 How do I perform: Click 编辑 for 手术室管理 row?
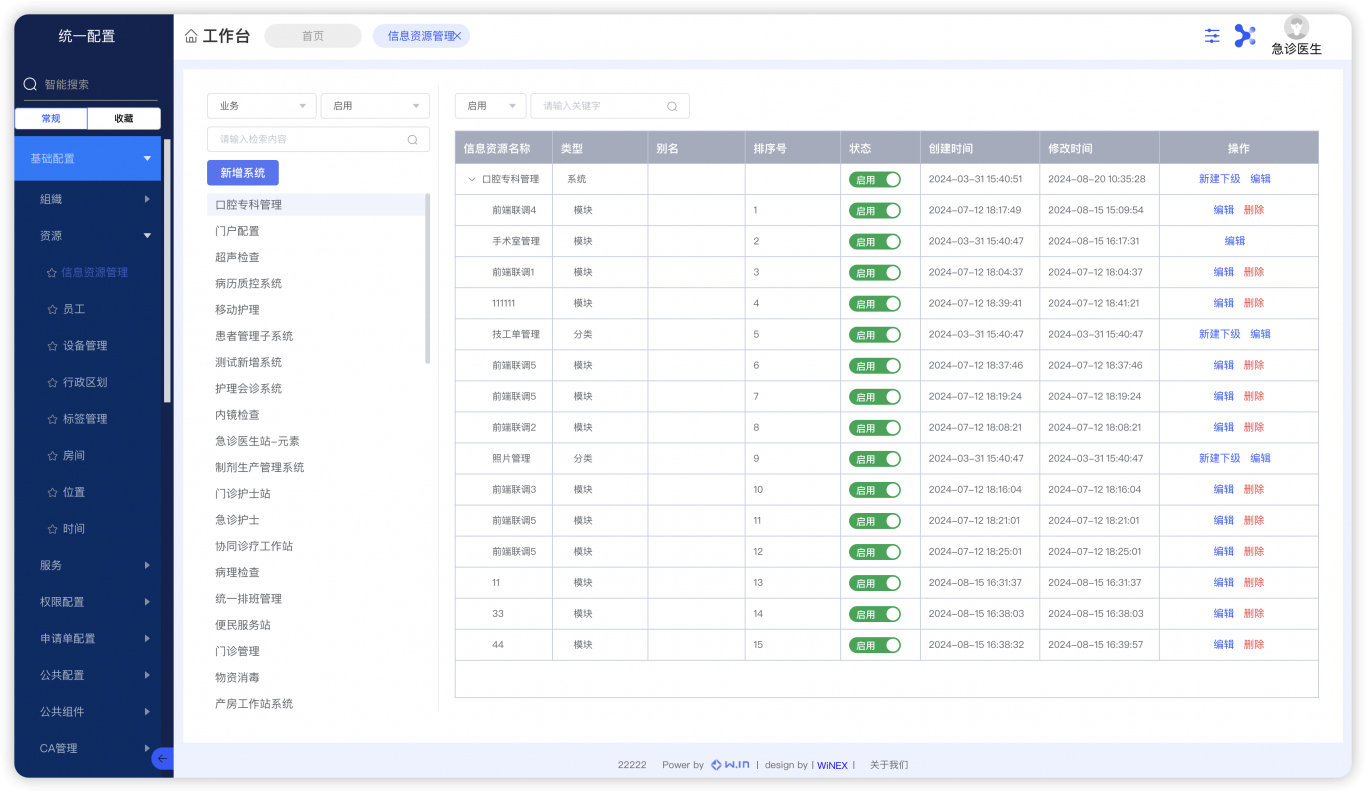tap(1235, 241)
